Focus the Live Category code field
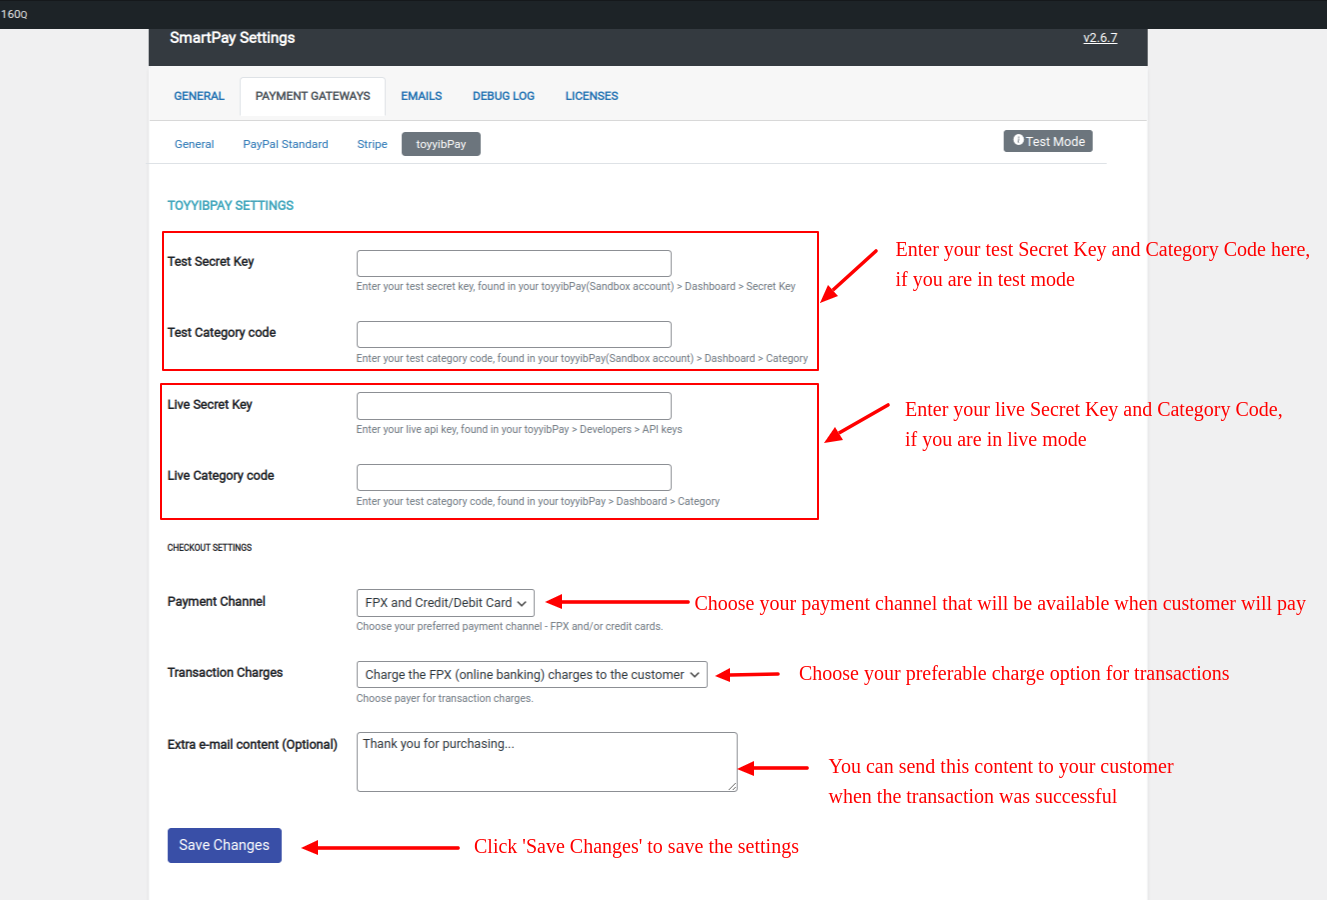This screenshot has width=1327, height=900. [x=514, y=477]
